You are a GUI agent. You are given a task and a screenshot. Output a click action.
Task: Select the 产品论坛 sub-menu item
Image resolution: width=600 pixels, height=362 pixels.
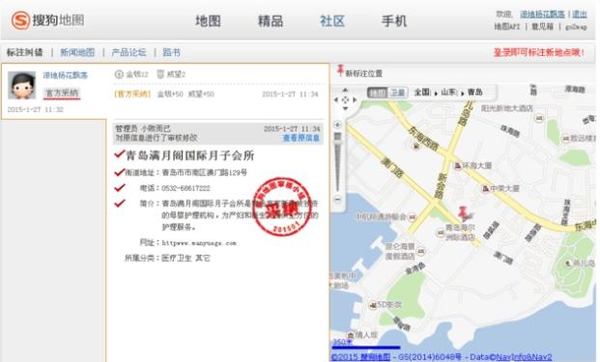[129, 52]
